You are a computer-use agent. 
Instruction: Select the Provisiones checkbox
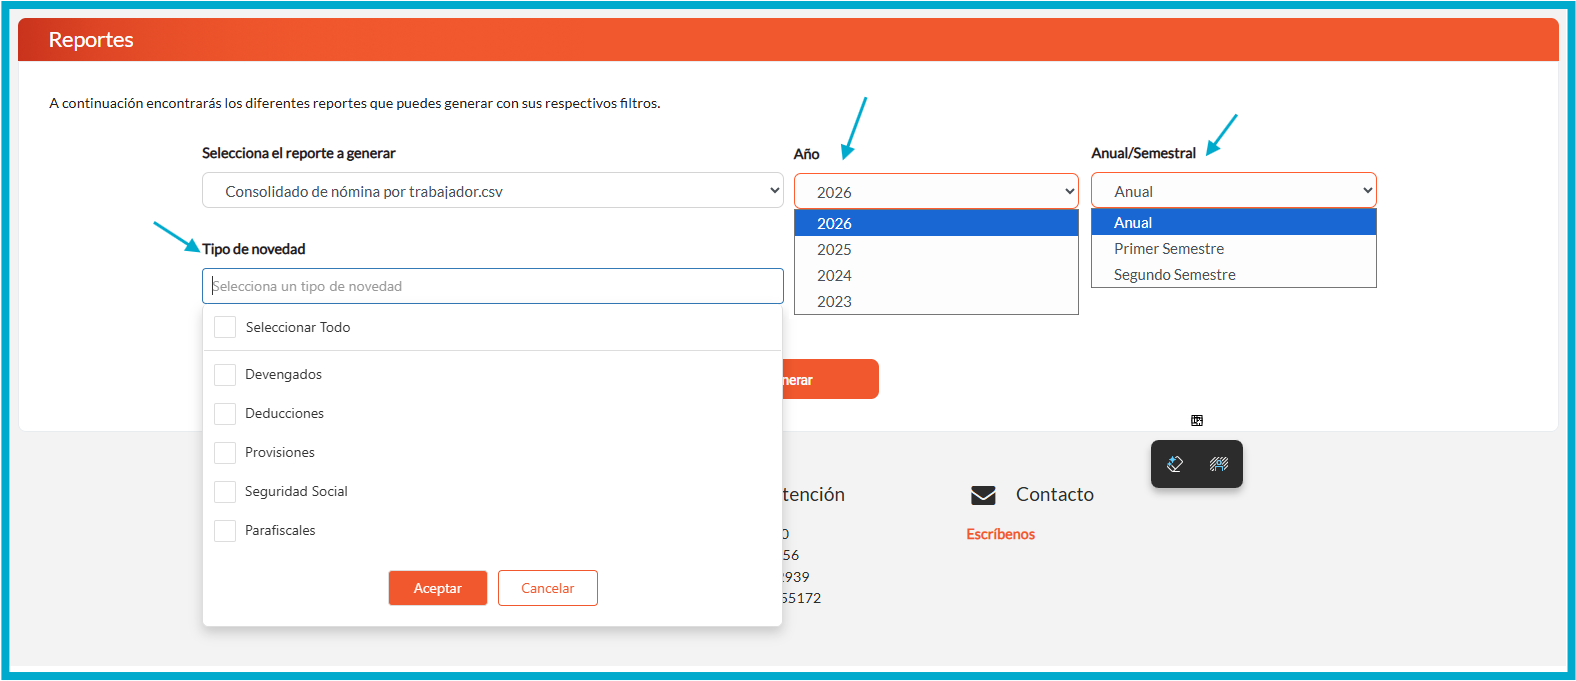[x=225, y=452]
